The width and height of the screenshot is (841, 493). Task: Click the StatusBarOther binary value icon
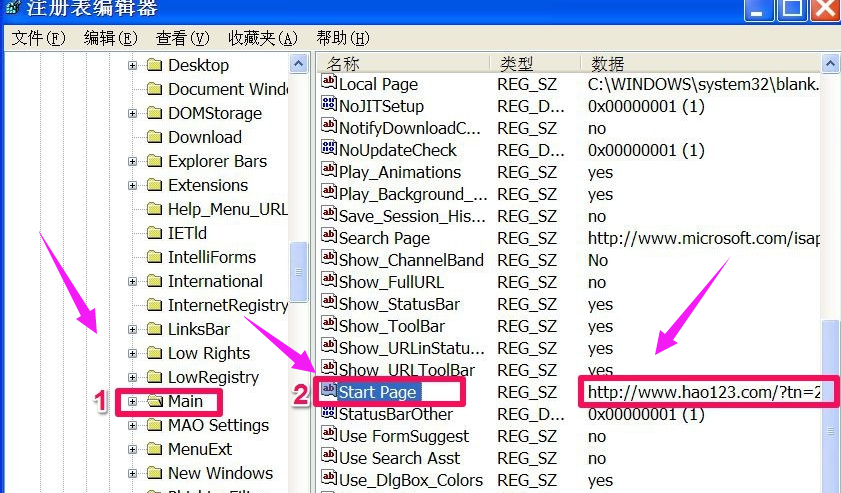tap(329, 414)
